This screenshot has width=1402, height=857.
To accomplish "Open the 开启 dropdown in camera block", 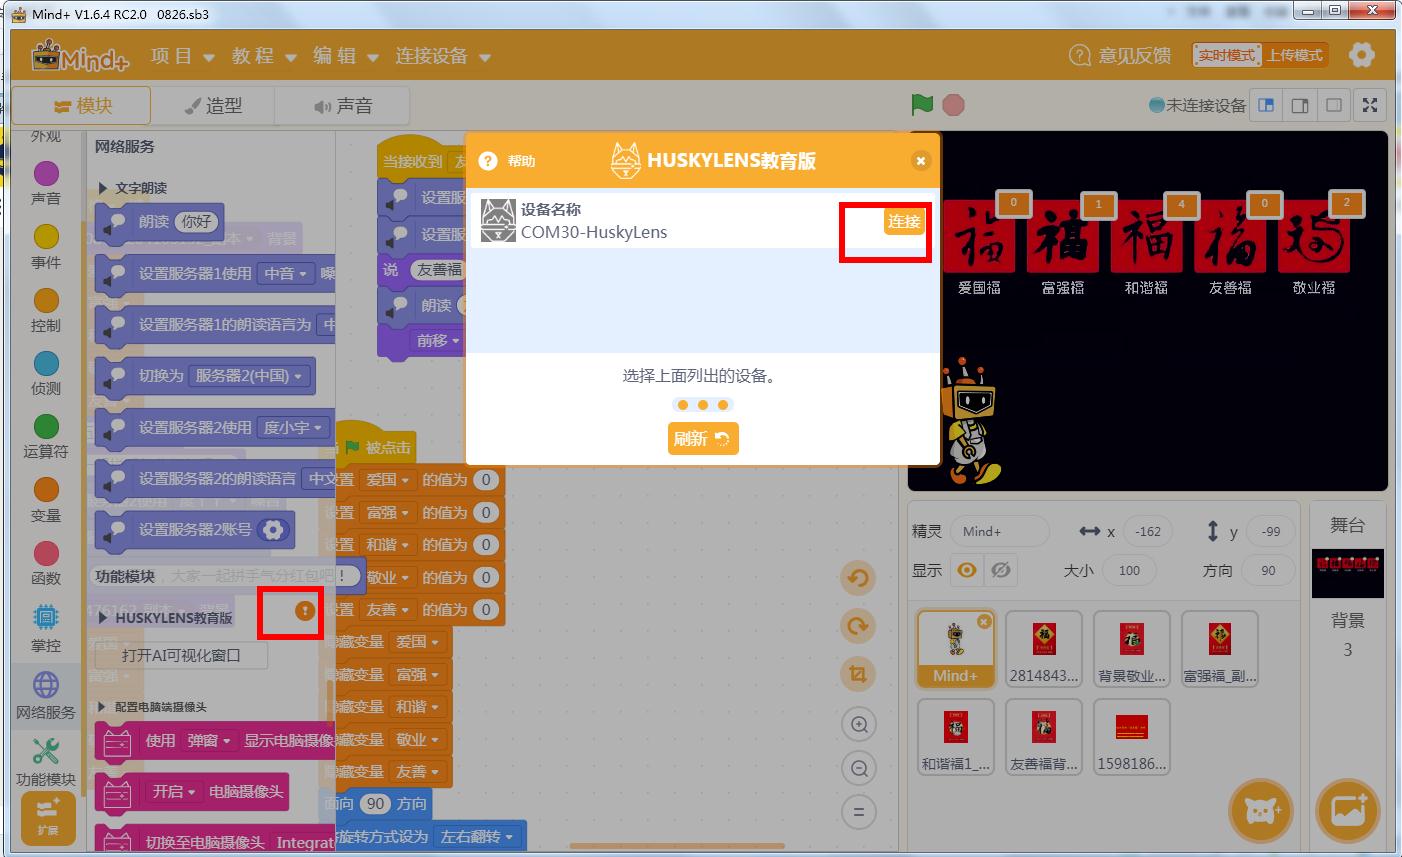I will pos(174,792).
